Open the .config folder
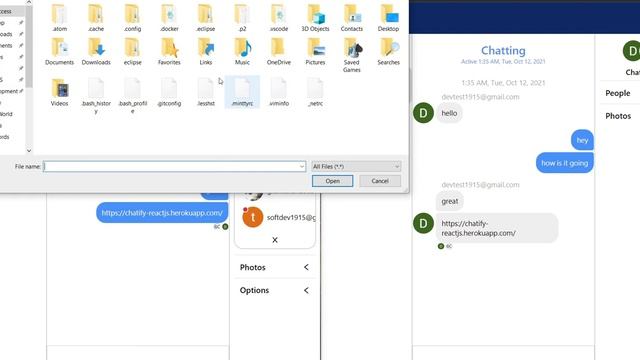The width and height of the screenshot is (640, 360). 133,18
